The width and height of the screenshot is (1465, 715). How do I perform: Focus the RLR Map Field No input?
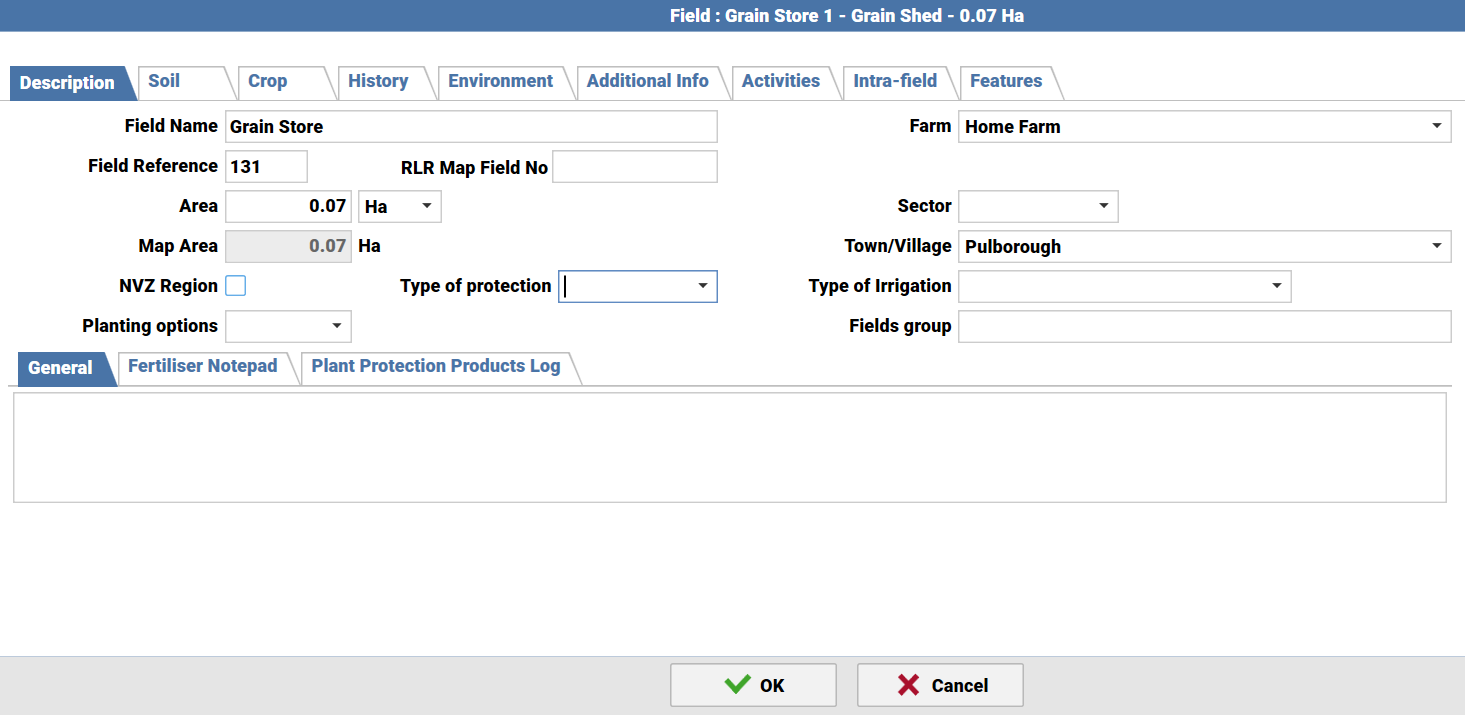pos(634,167)
